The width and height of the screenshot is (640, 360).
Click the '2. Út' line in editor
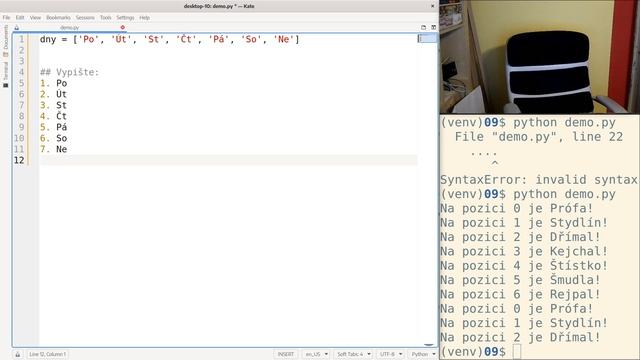tap(53, 94)
